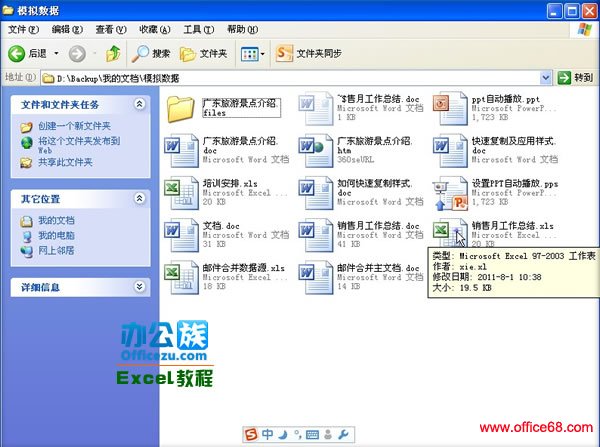Click the Sogou input method S logo
Viewport: 600px width, 447px height.
pos(252,434)
